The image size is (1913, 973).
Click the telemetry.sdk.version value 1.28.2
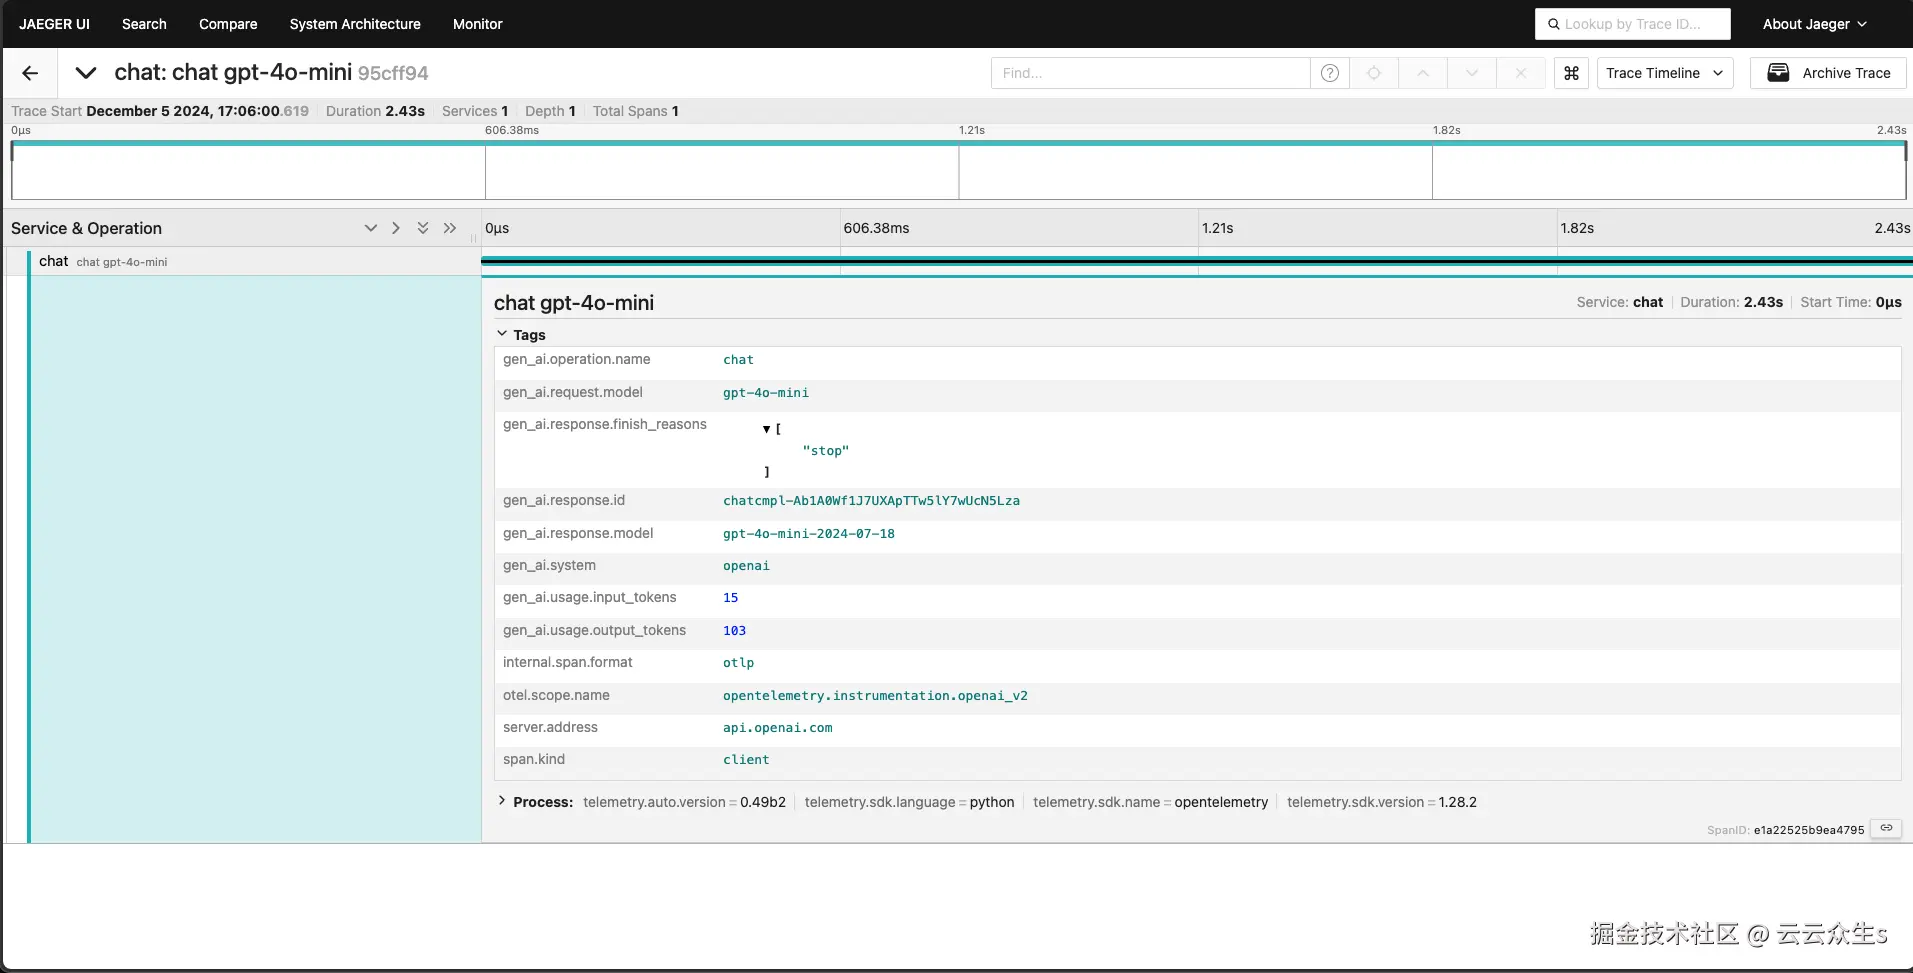[1458, 802]
